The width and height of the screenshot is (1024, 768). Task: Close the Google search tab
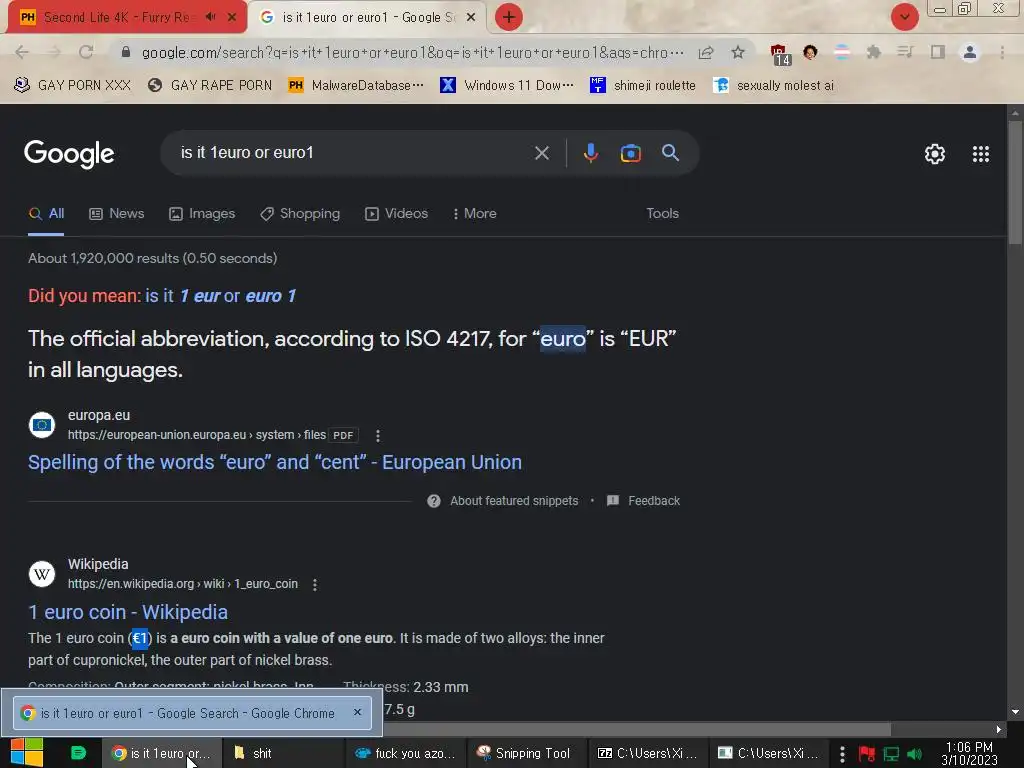[x=471, y=17]
